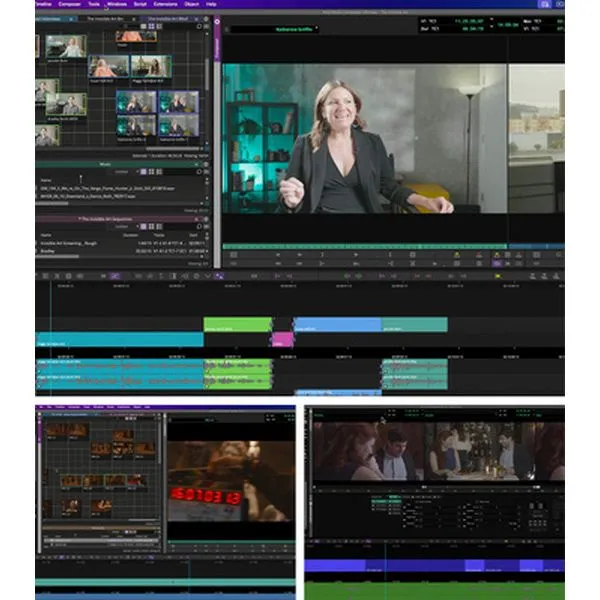
Task: Open the Object menu
Action: (x=191, y=4)
